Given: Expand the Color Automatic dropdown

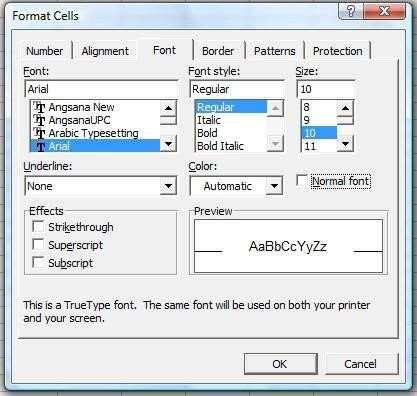Looking at the screenshot, I should click(x=274, y=186).
